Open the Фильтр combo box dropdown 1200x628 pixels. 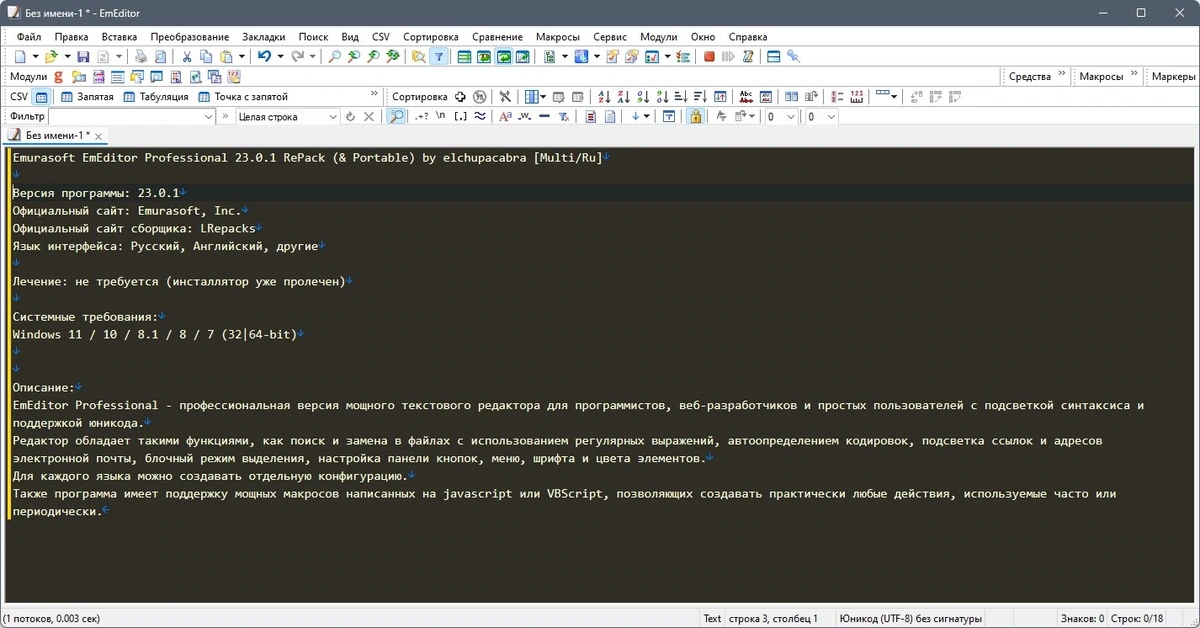pyautogui.click(x=209, y=117)
